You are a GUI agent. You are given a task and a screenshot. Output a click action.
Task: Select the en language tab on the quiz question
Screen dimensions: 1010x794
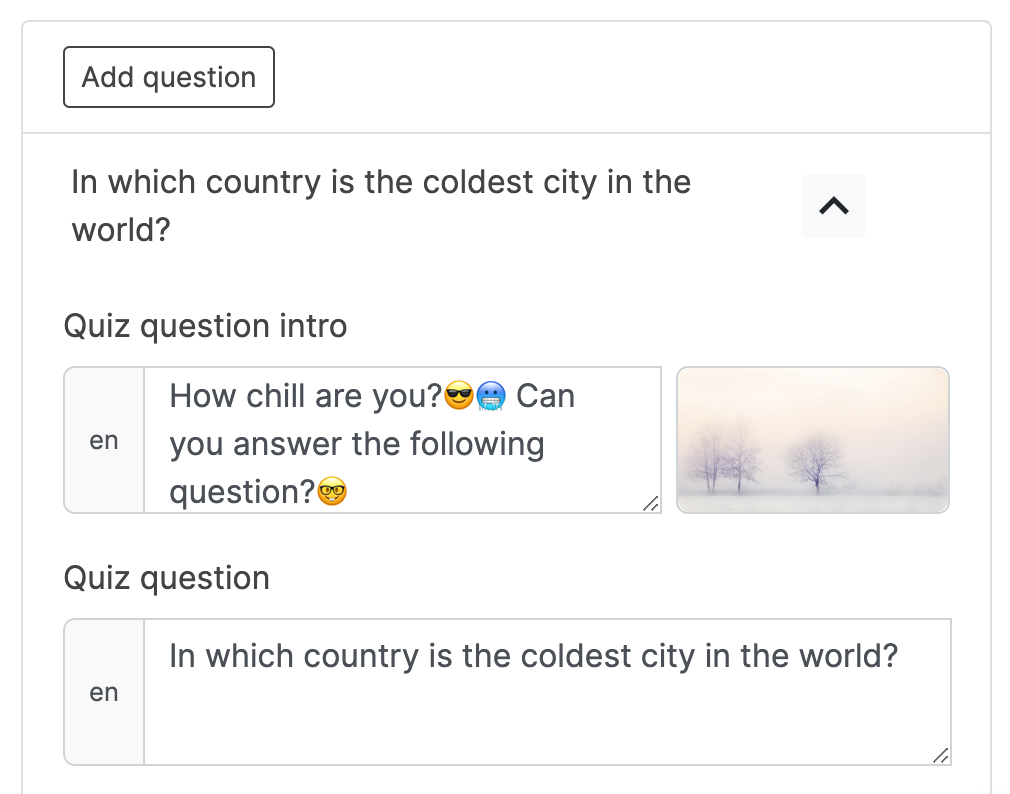click(103, 691)
